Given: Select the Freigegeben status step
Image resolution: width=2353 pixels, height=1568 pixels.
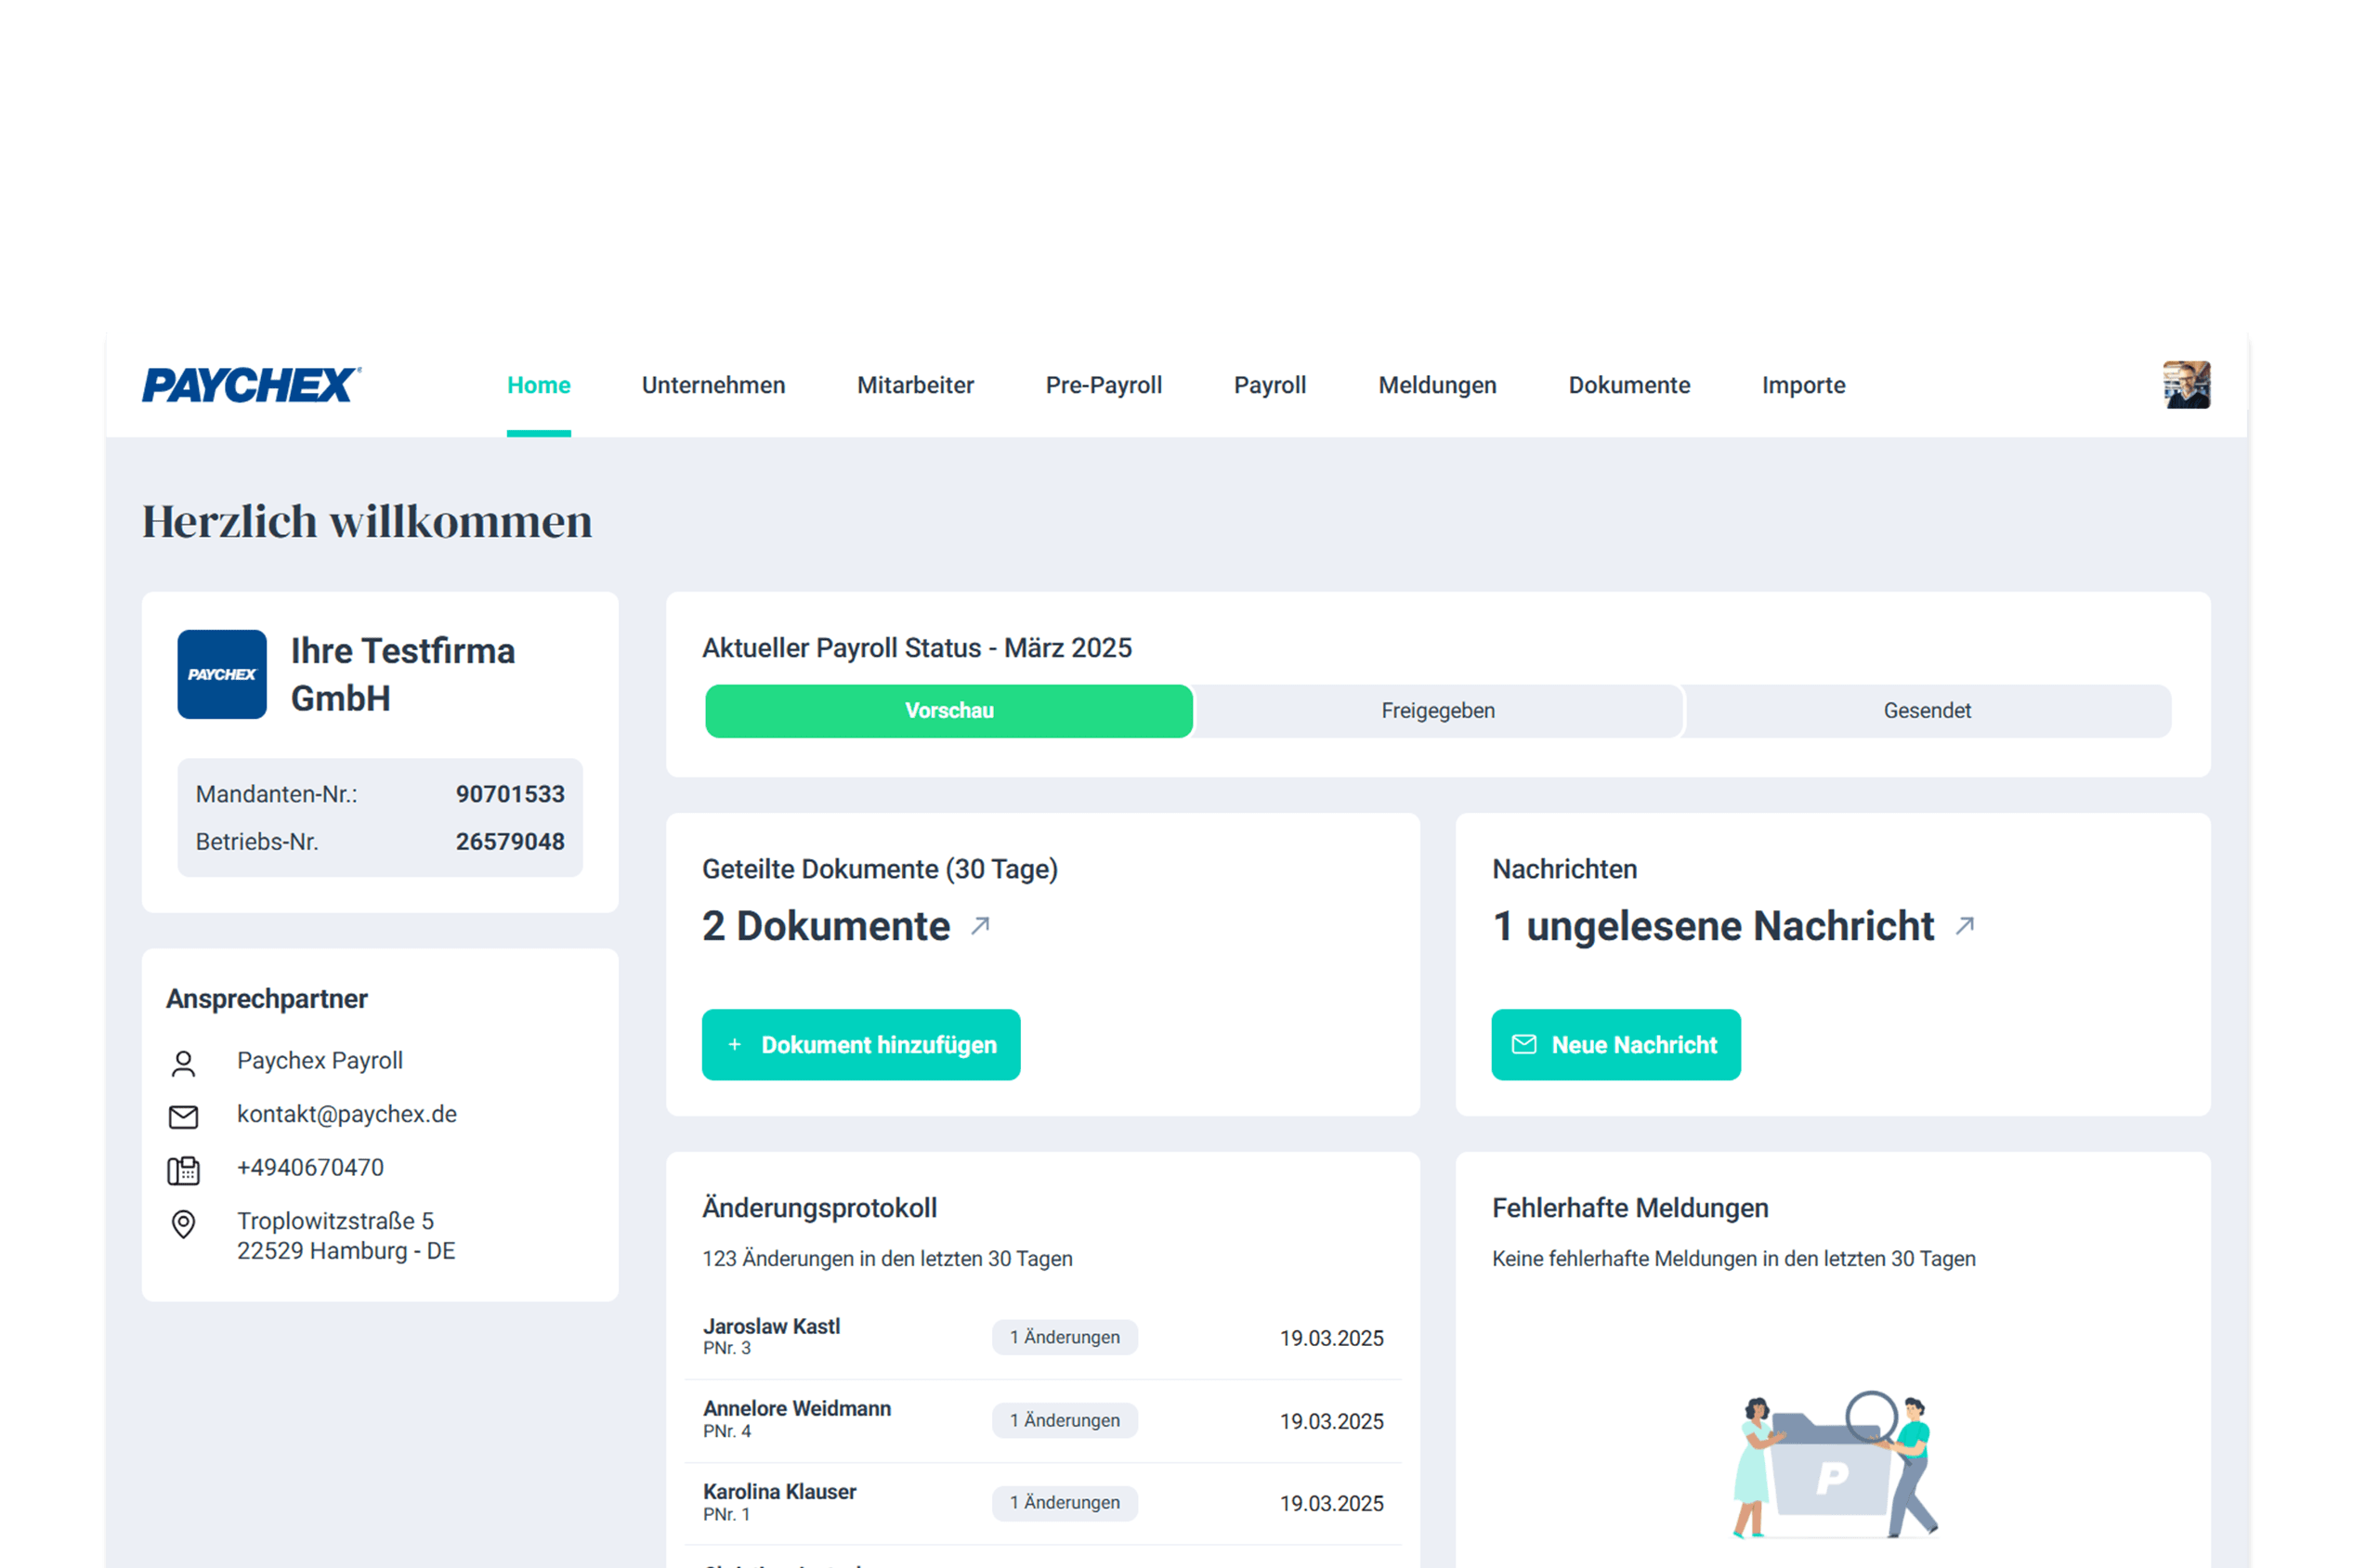Looking at the screenshot, I should click(1437, 711).
